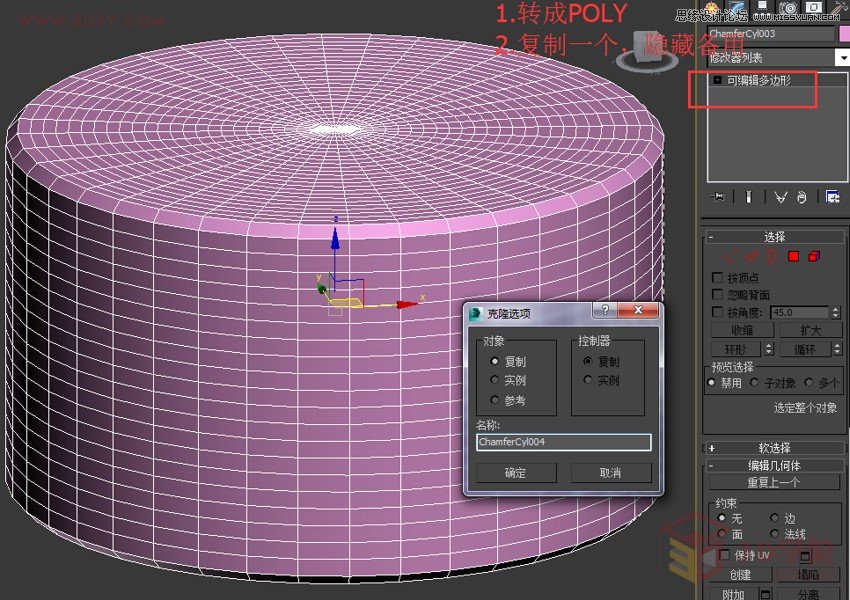Collapse the 编辑几何体 rollout
The image size is (850, 600).
click(773, 466)
